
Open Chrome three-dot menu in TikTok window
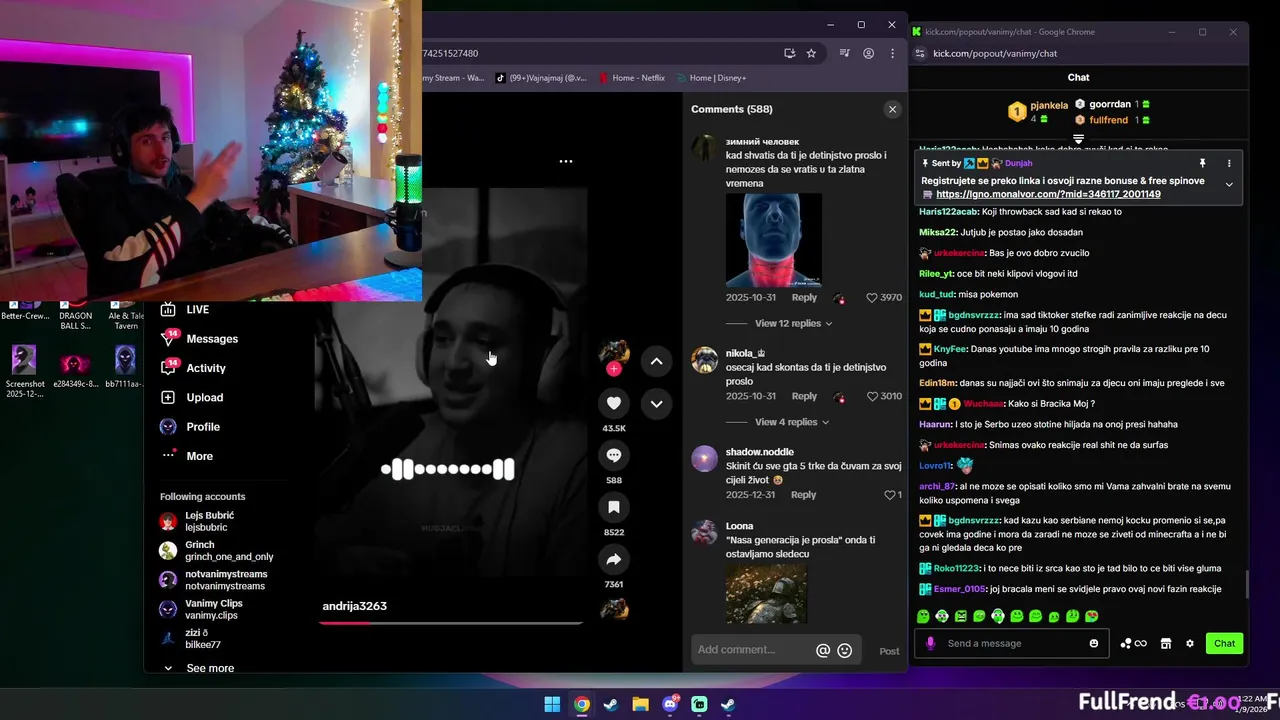tap(892, 53)
